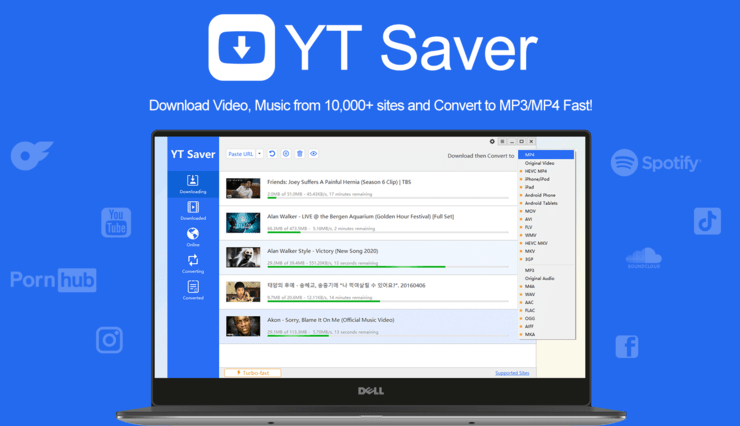
Task: Click the Instagram logo
Action: pos(109,340)
